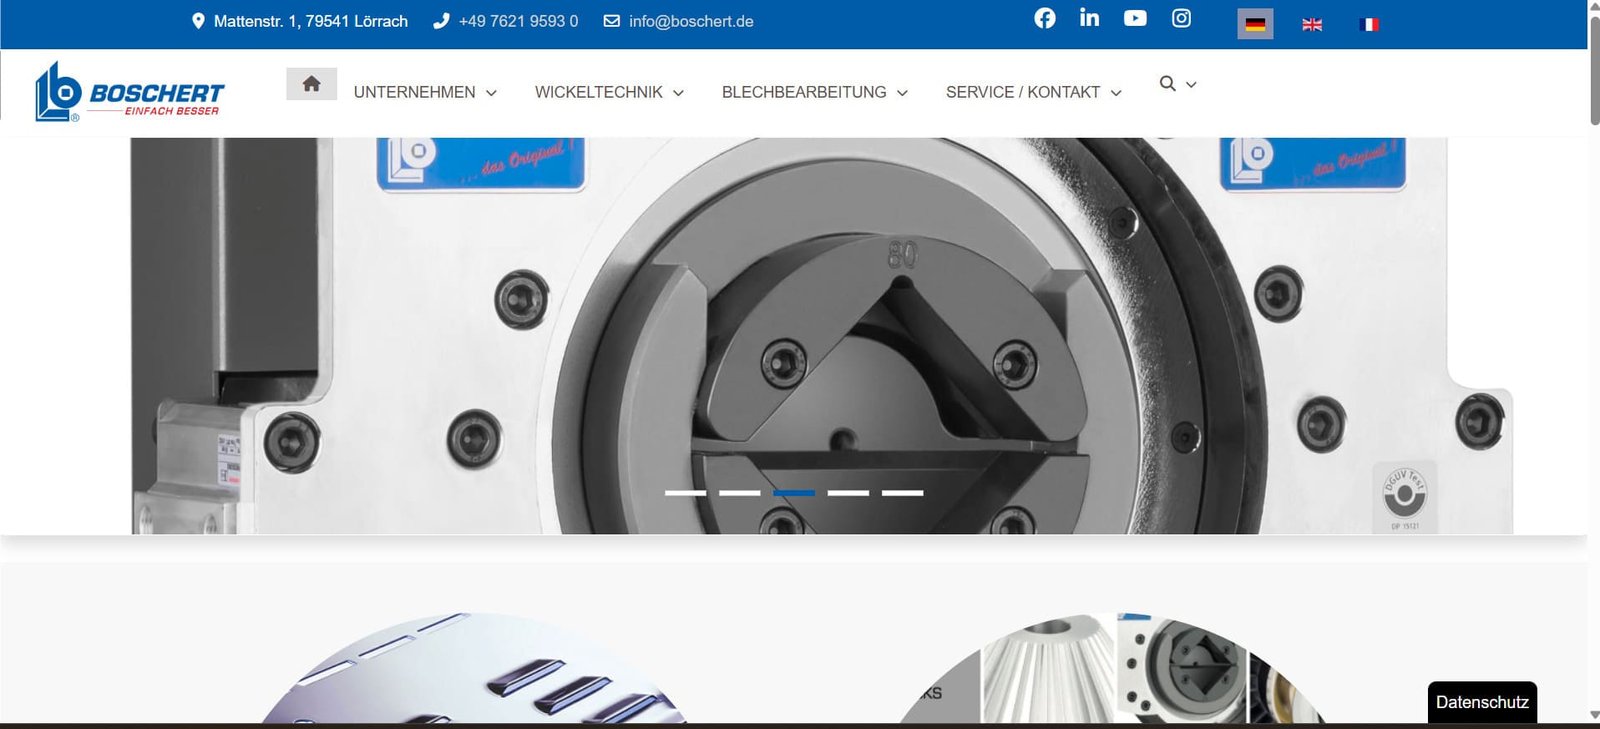Go to home page via house icon
The image size is (1600, 729).
click(311, 84)
